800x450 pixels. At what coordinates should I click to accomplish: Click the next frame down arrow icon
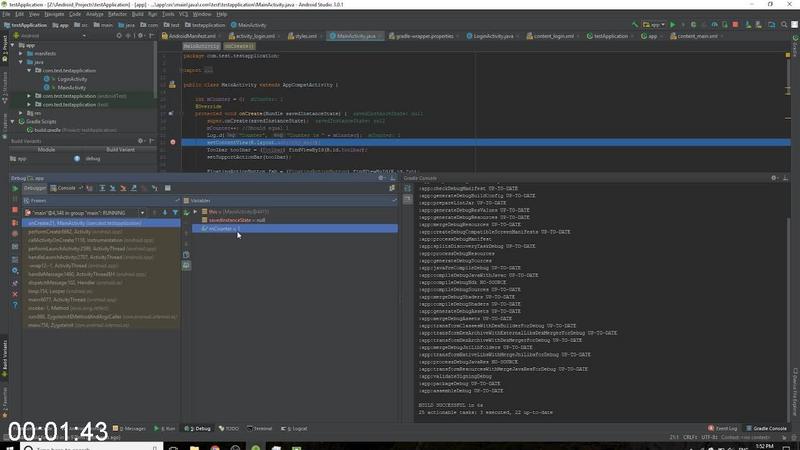click(164, 212)
